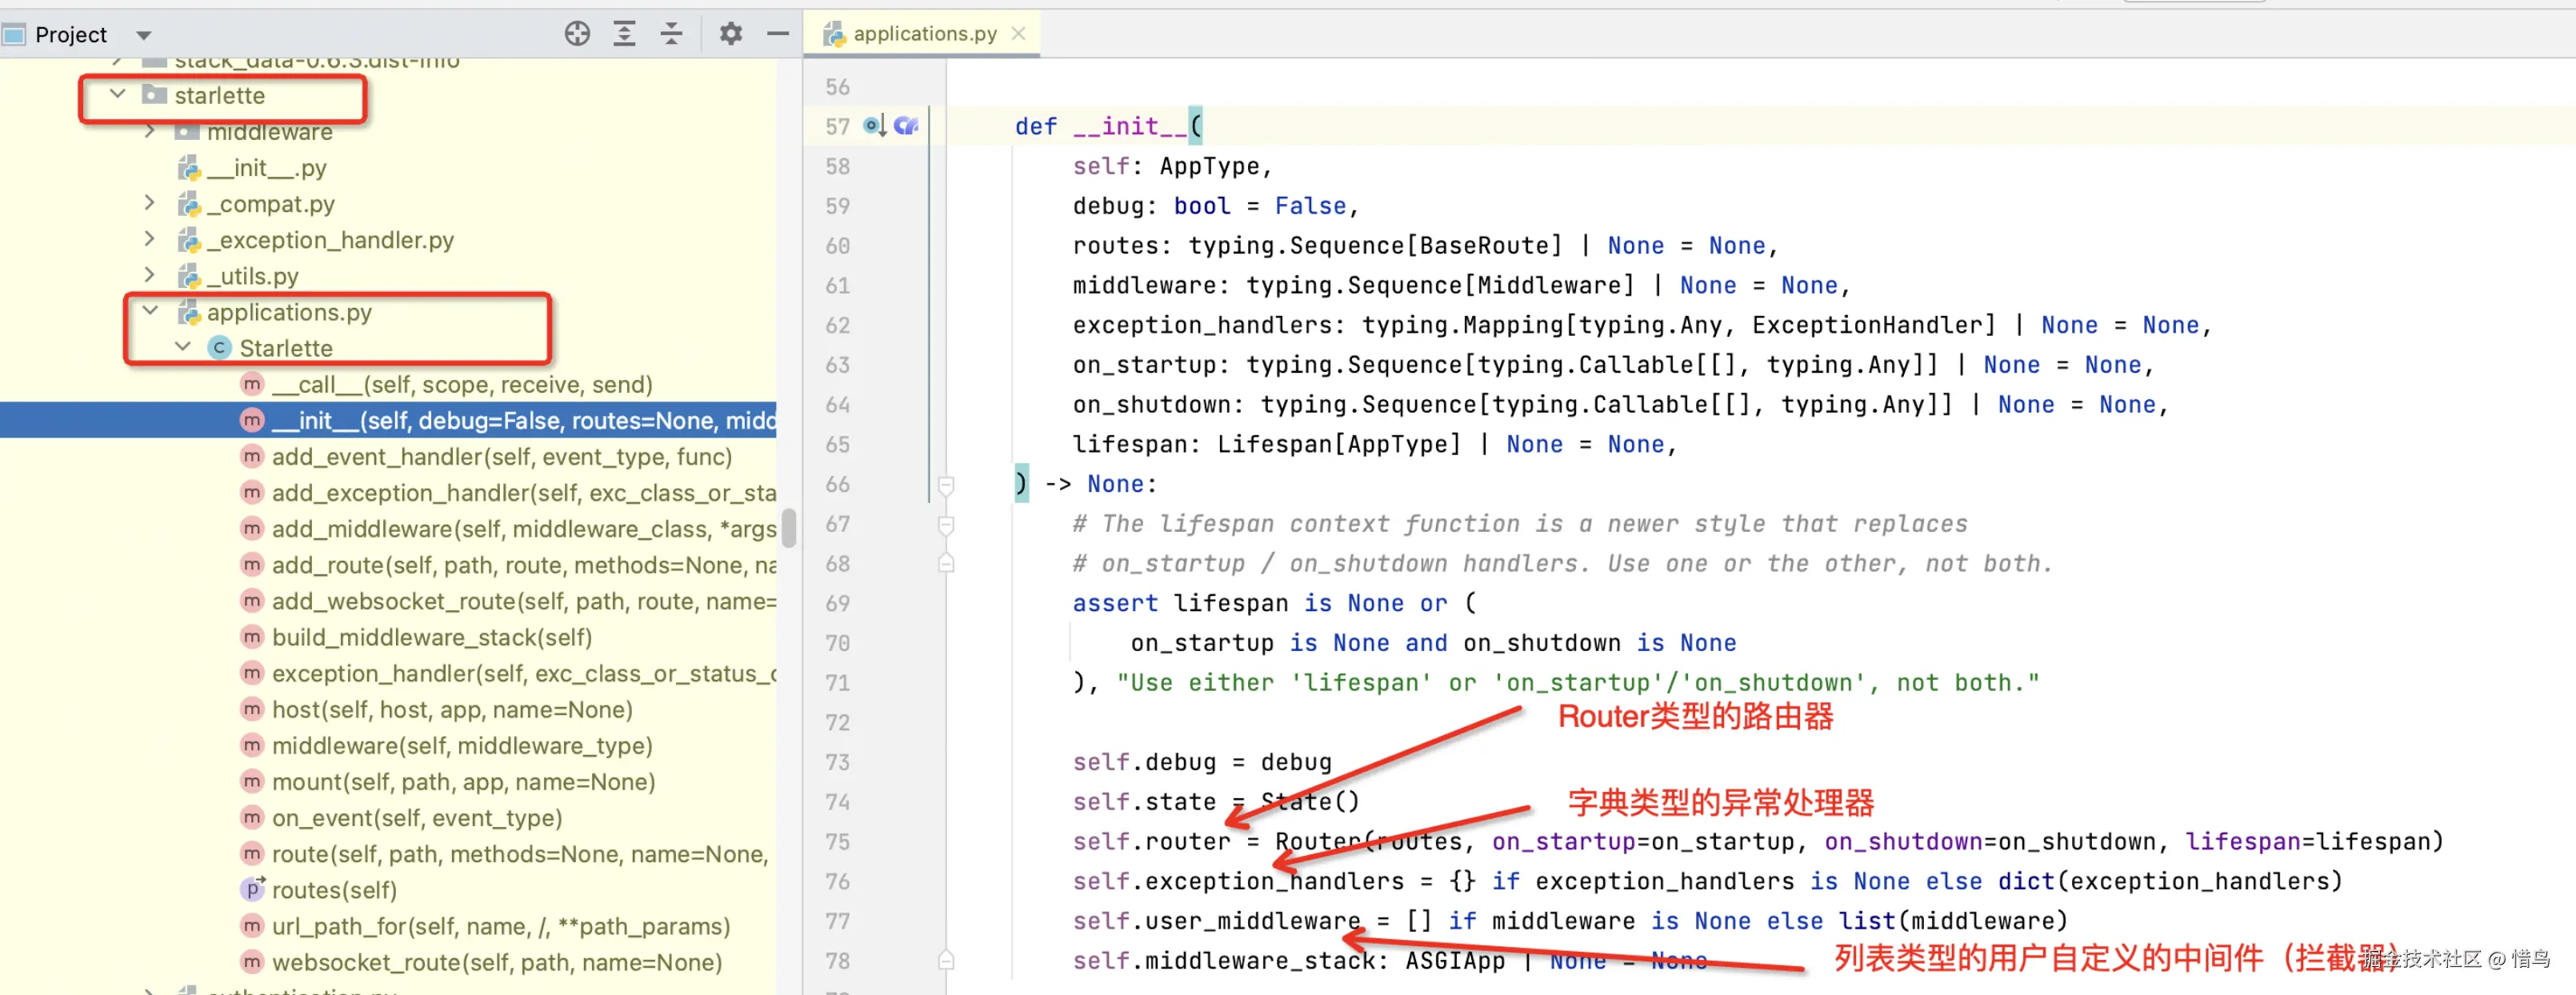The width and height of the screenshot is (2576, 995).
Task: Close the applications.py tab
Action: coord(1018,34)
